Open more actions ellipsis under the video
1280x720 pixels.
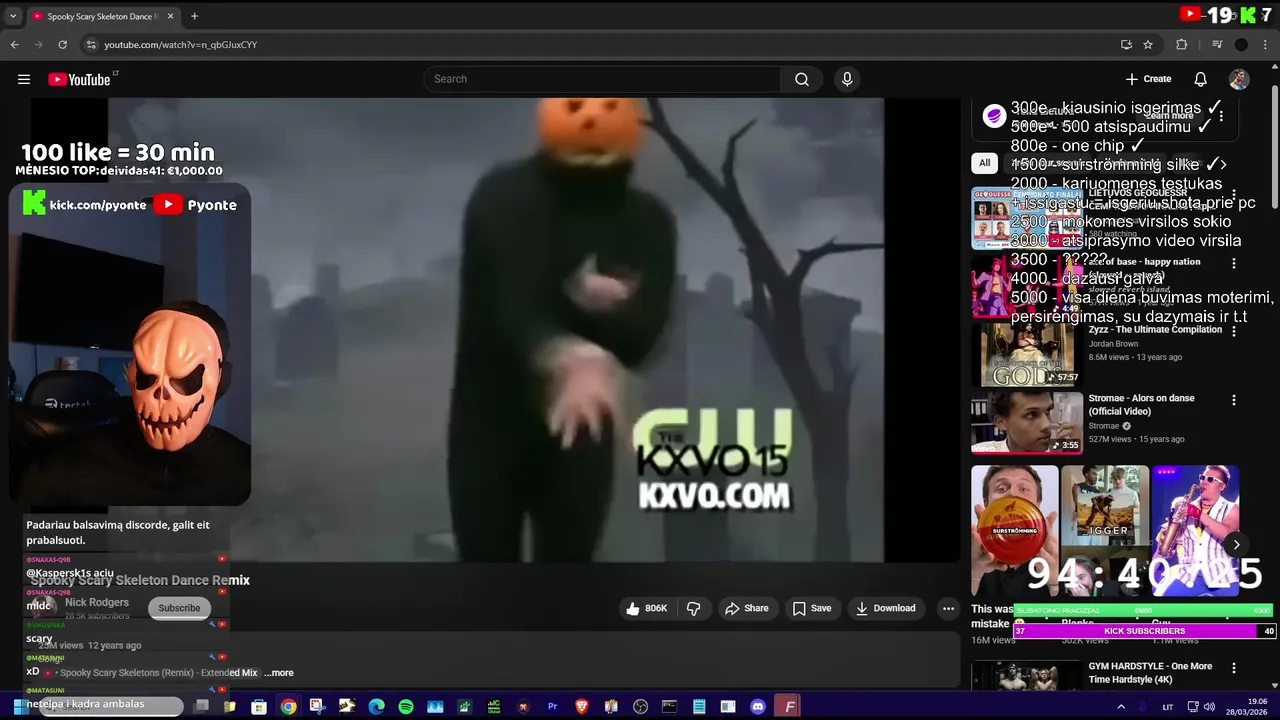pos(948,608)
